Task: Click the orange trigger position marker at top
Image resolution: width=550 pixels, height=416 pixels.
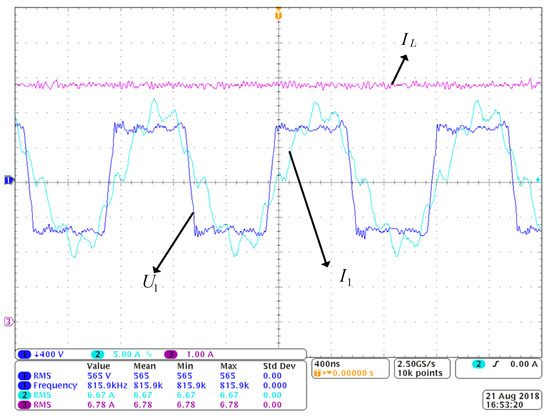Action: [x=278, y=15]
